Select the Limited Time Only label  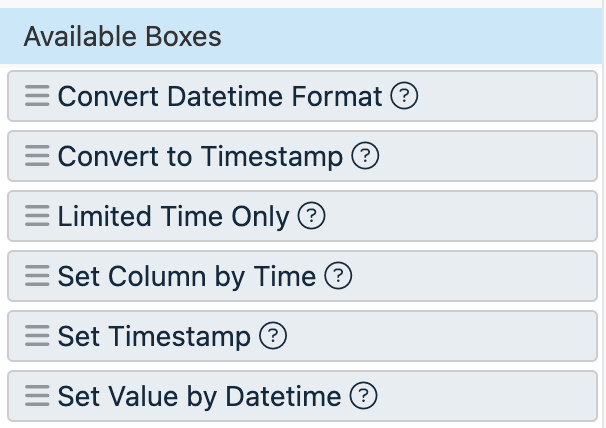click(174, 217)
